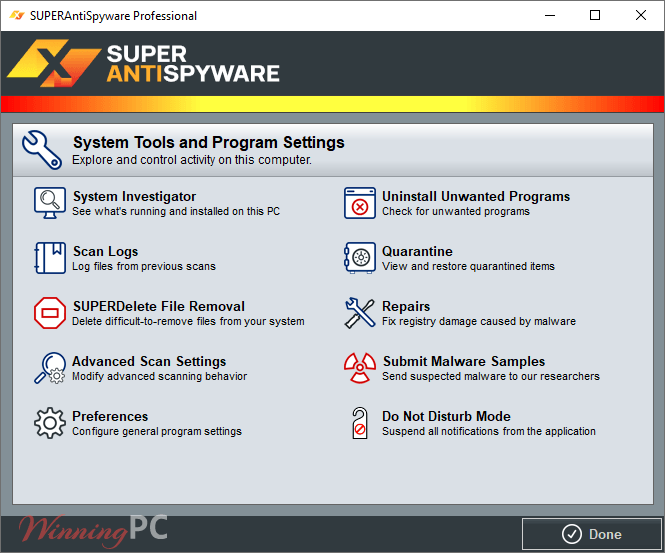This screenshot has width=665, height=553.
Task: Maximize the SUPERAntiSpyware window
Action: (x=595, y=16)
